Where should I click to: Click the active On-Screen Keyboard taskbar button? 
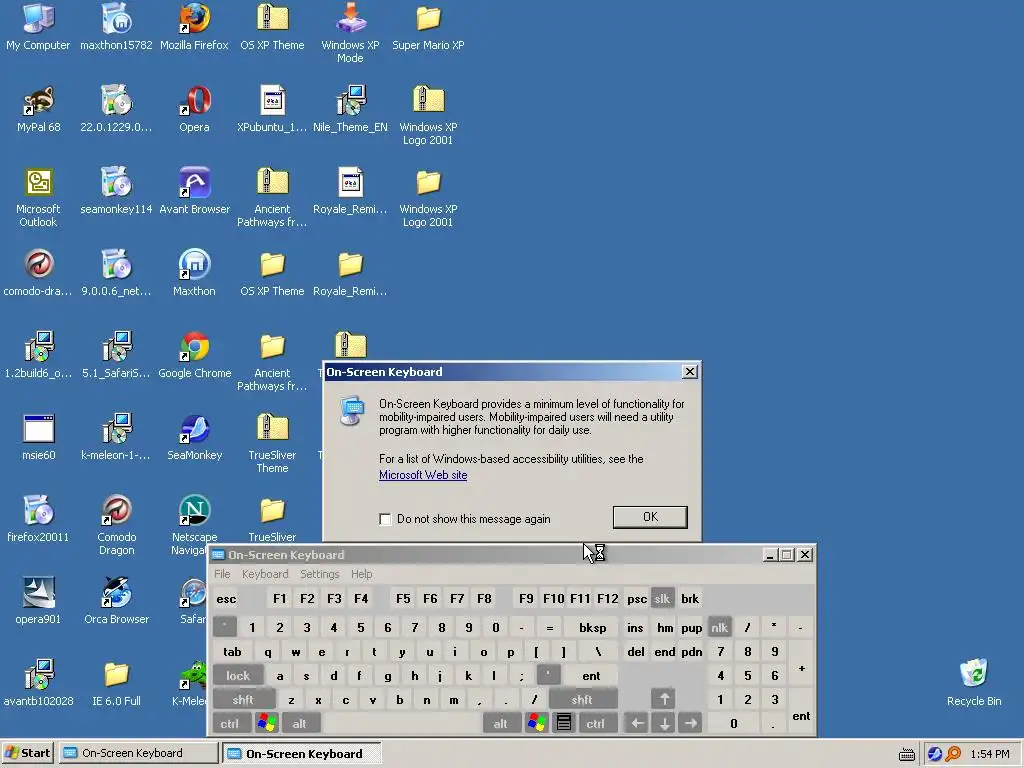pos(302,753)
